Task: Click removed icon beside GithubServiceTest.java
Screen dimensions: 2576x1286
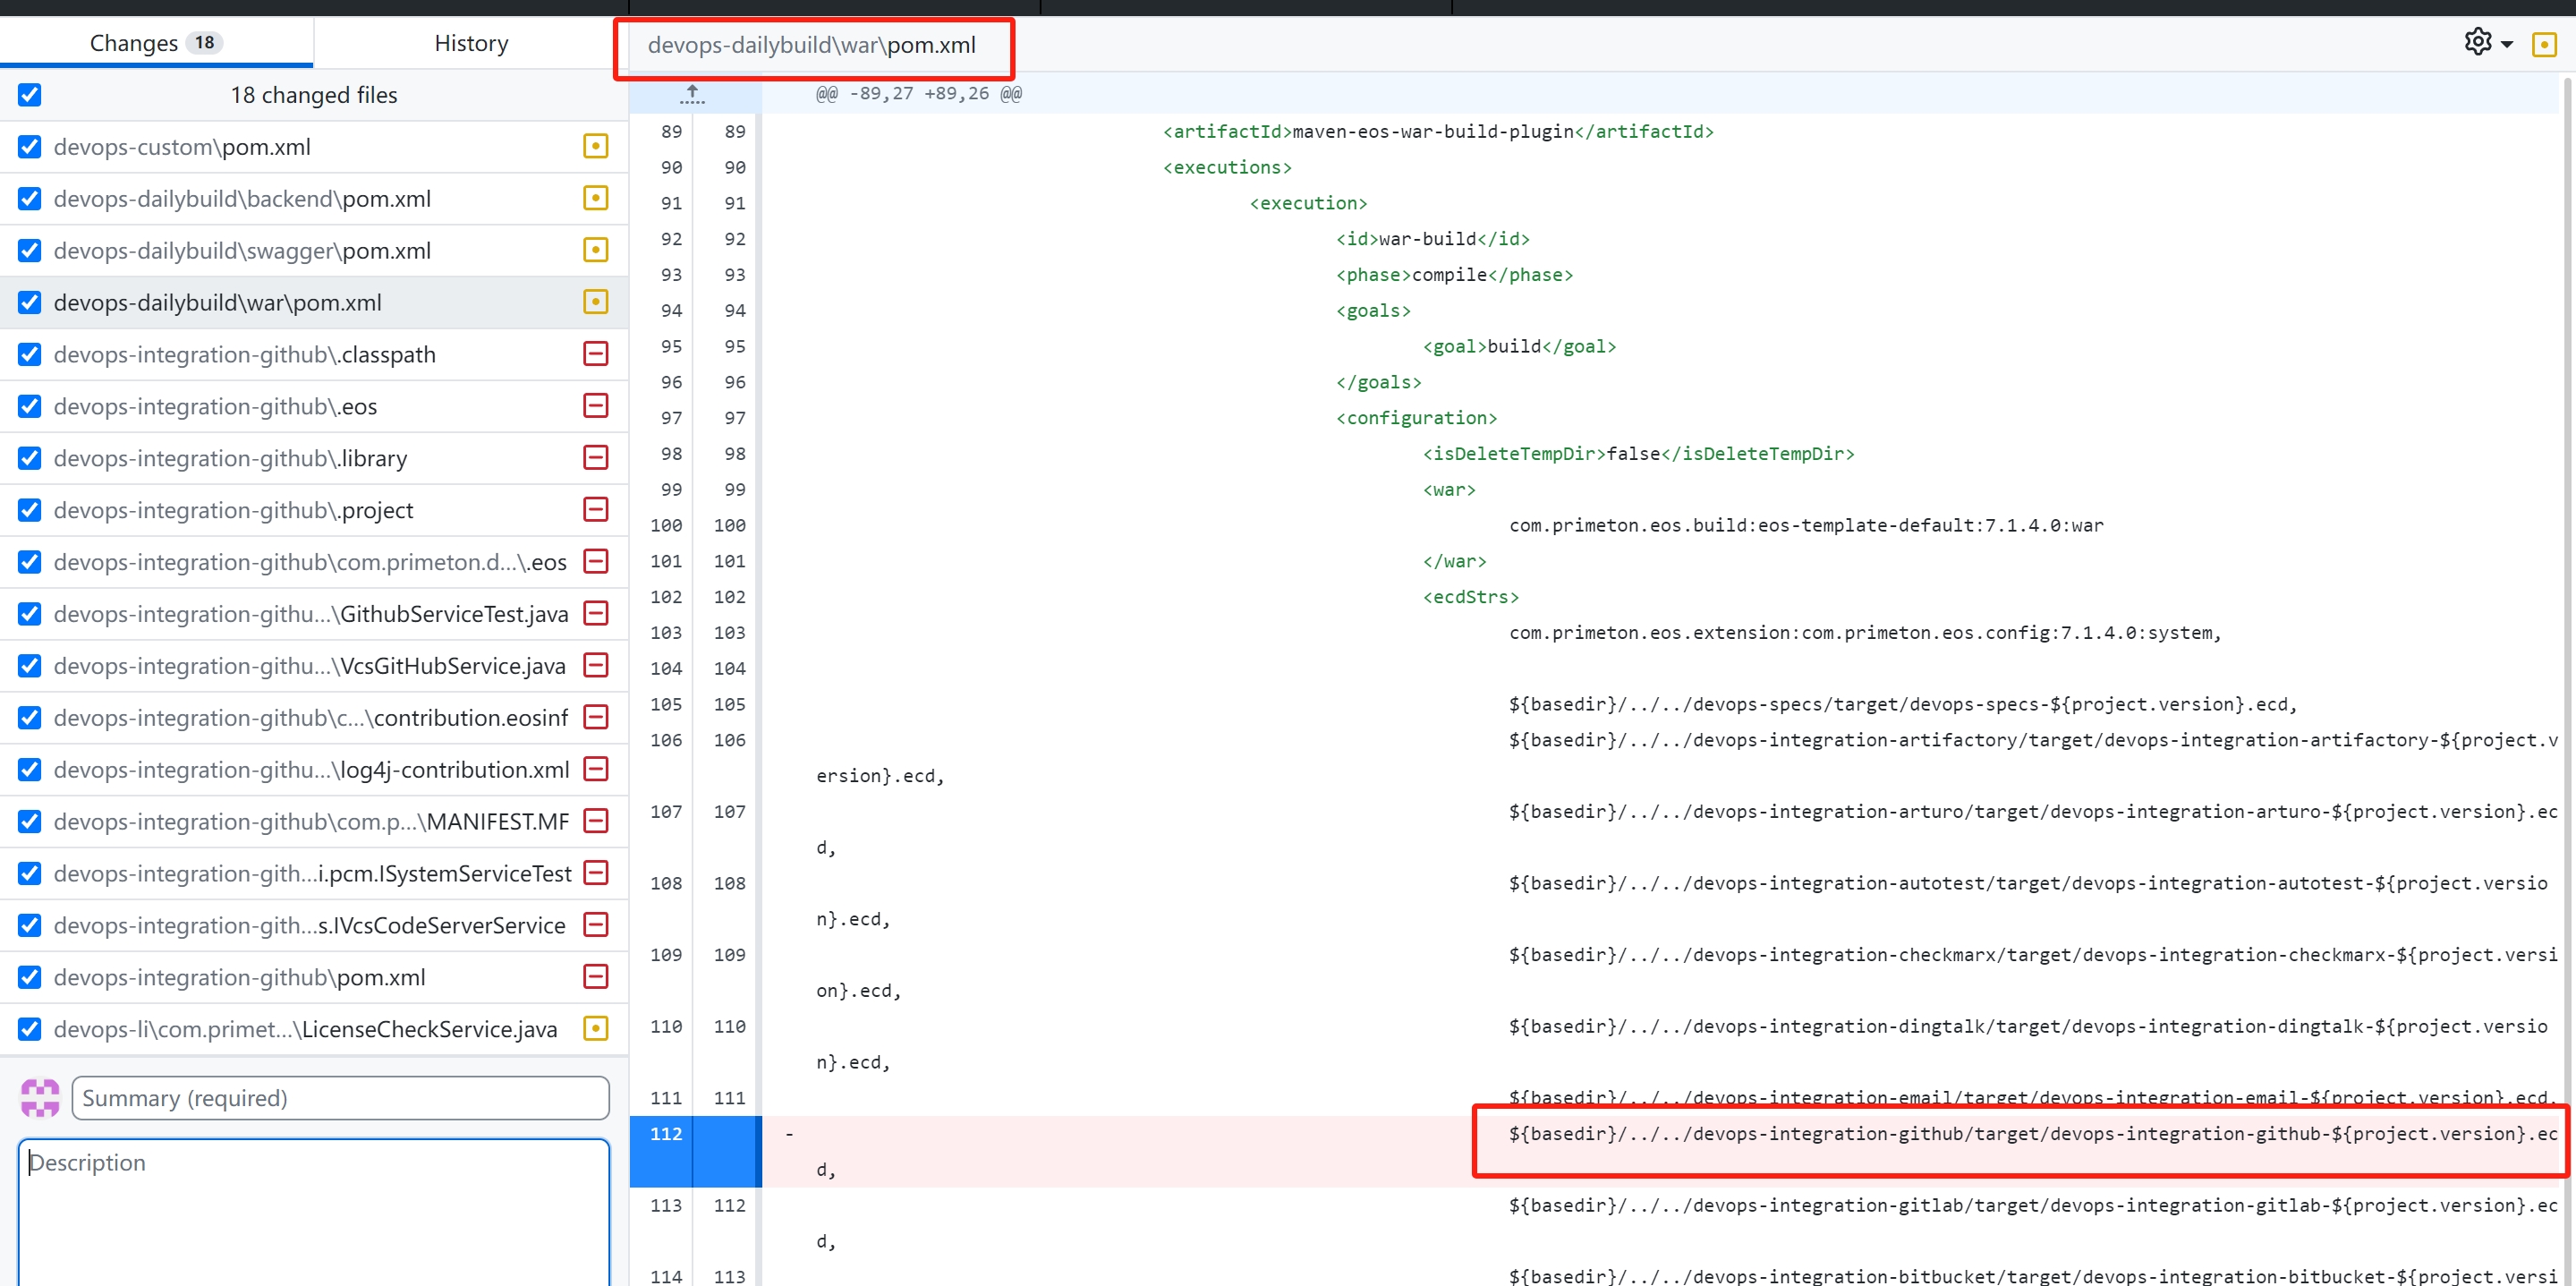Action: [x=595, y=613]
